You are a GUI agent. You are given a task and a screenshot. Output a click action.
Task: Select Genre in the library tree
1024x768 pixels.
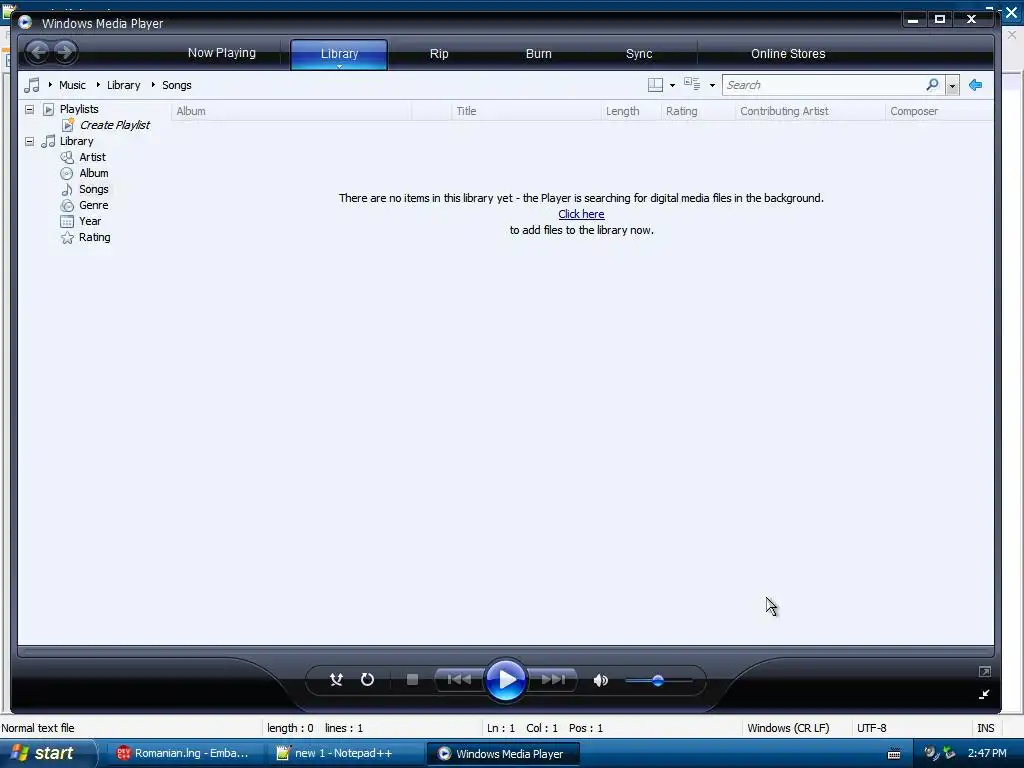(93, 205)
